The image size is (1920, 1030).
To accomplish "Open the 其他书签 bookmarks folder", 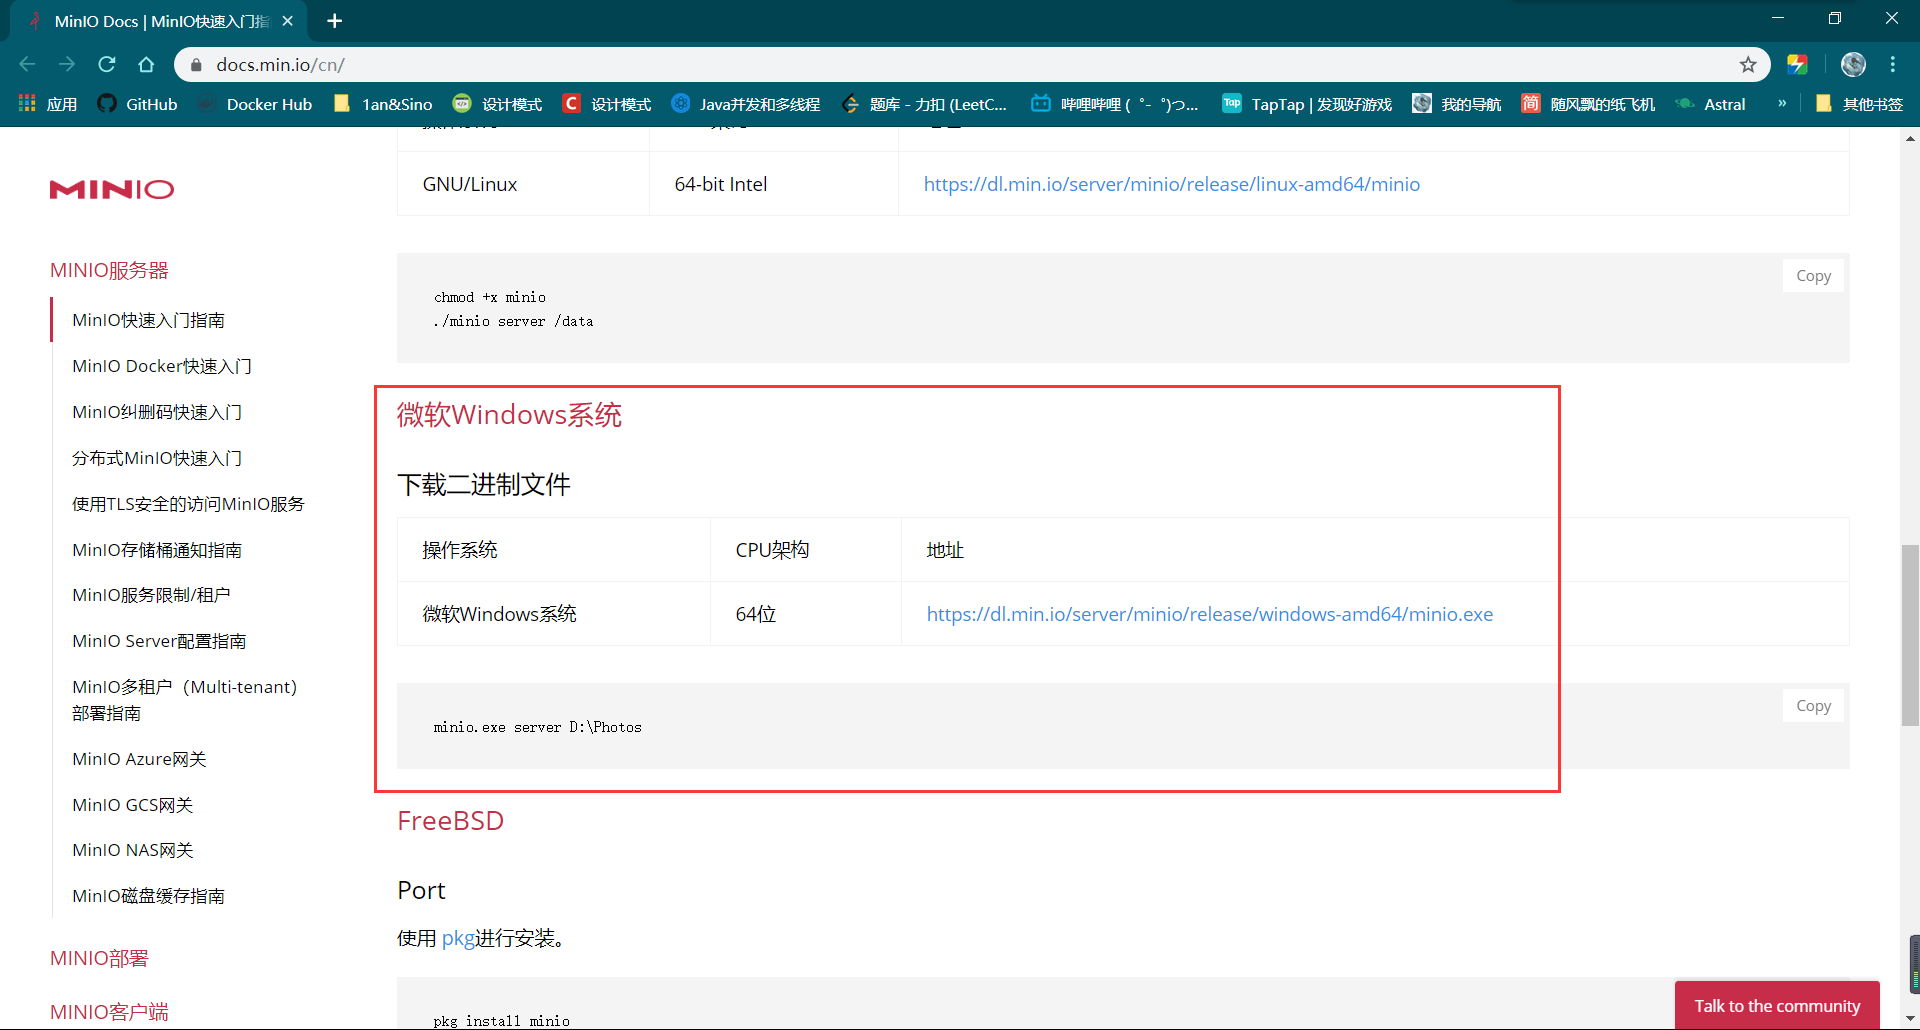I will (x=1862, y=103).
